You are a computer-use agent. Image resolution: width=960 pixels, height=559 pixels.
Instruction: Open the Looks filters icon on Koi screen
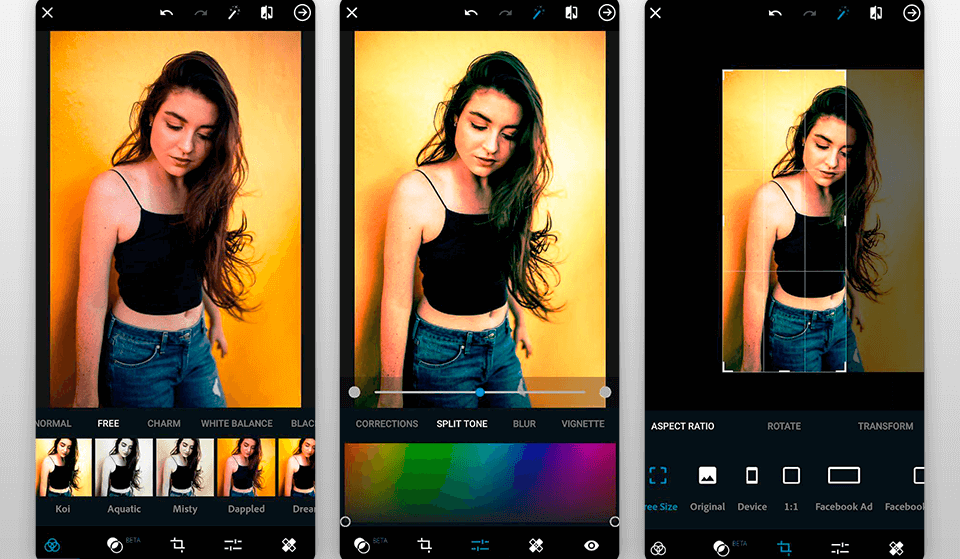[54, 546]
